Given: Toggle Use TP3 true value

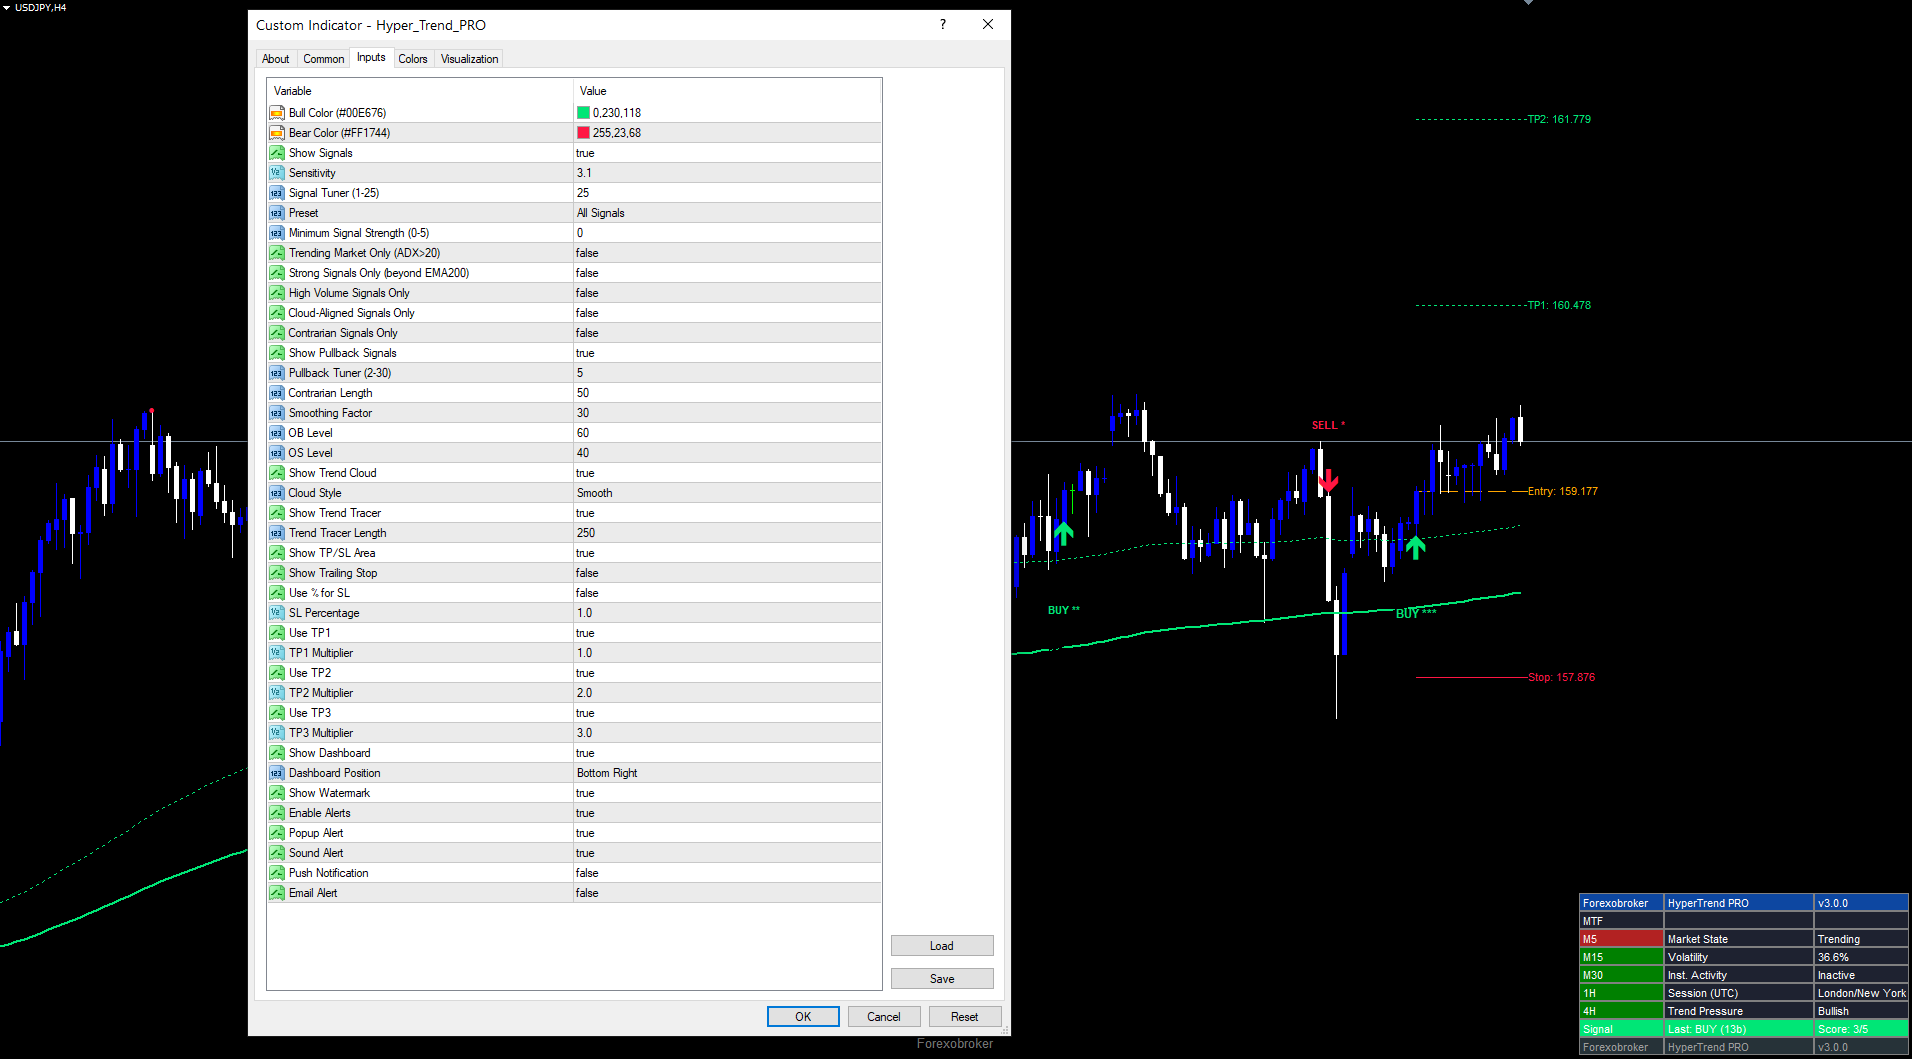Looking at the screenshot, I should pyautogui.click(x=727, y=713).
